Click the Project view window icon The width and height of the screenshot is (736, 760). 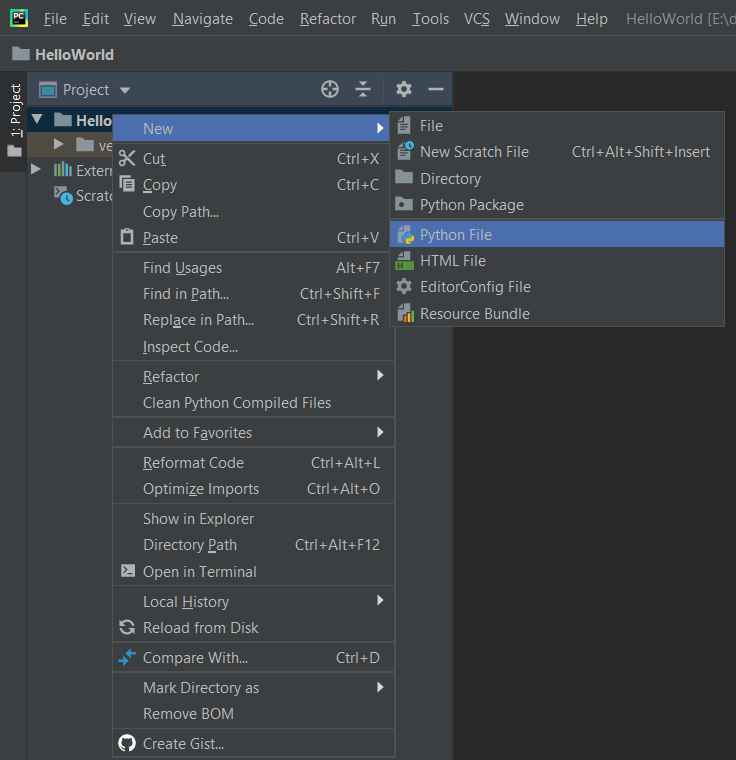(48, 90)
